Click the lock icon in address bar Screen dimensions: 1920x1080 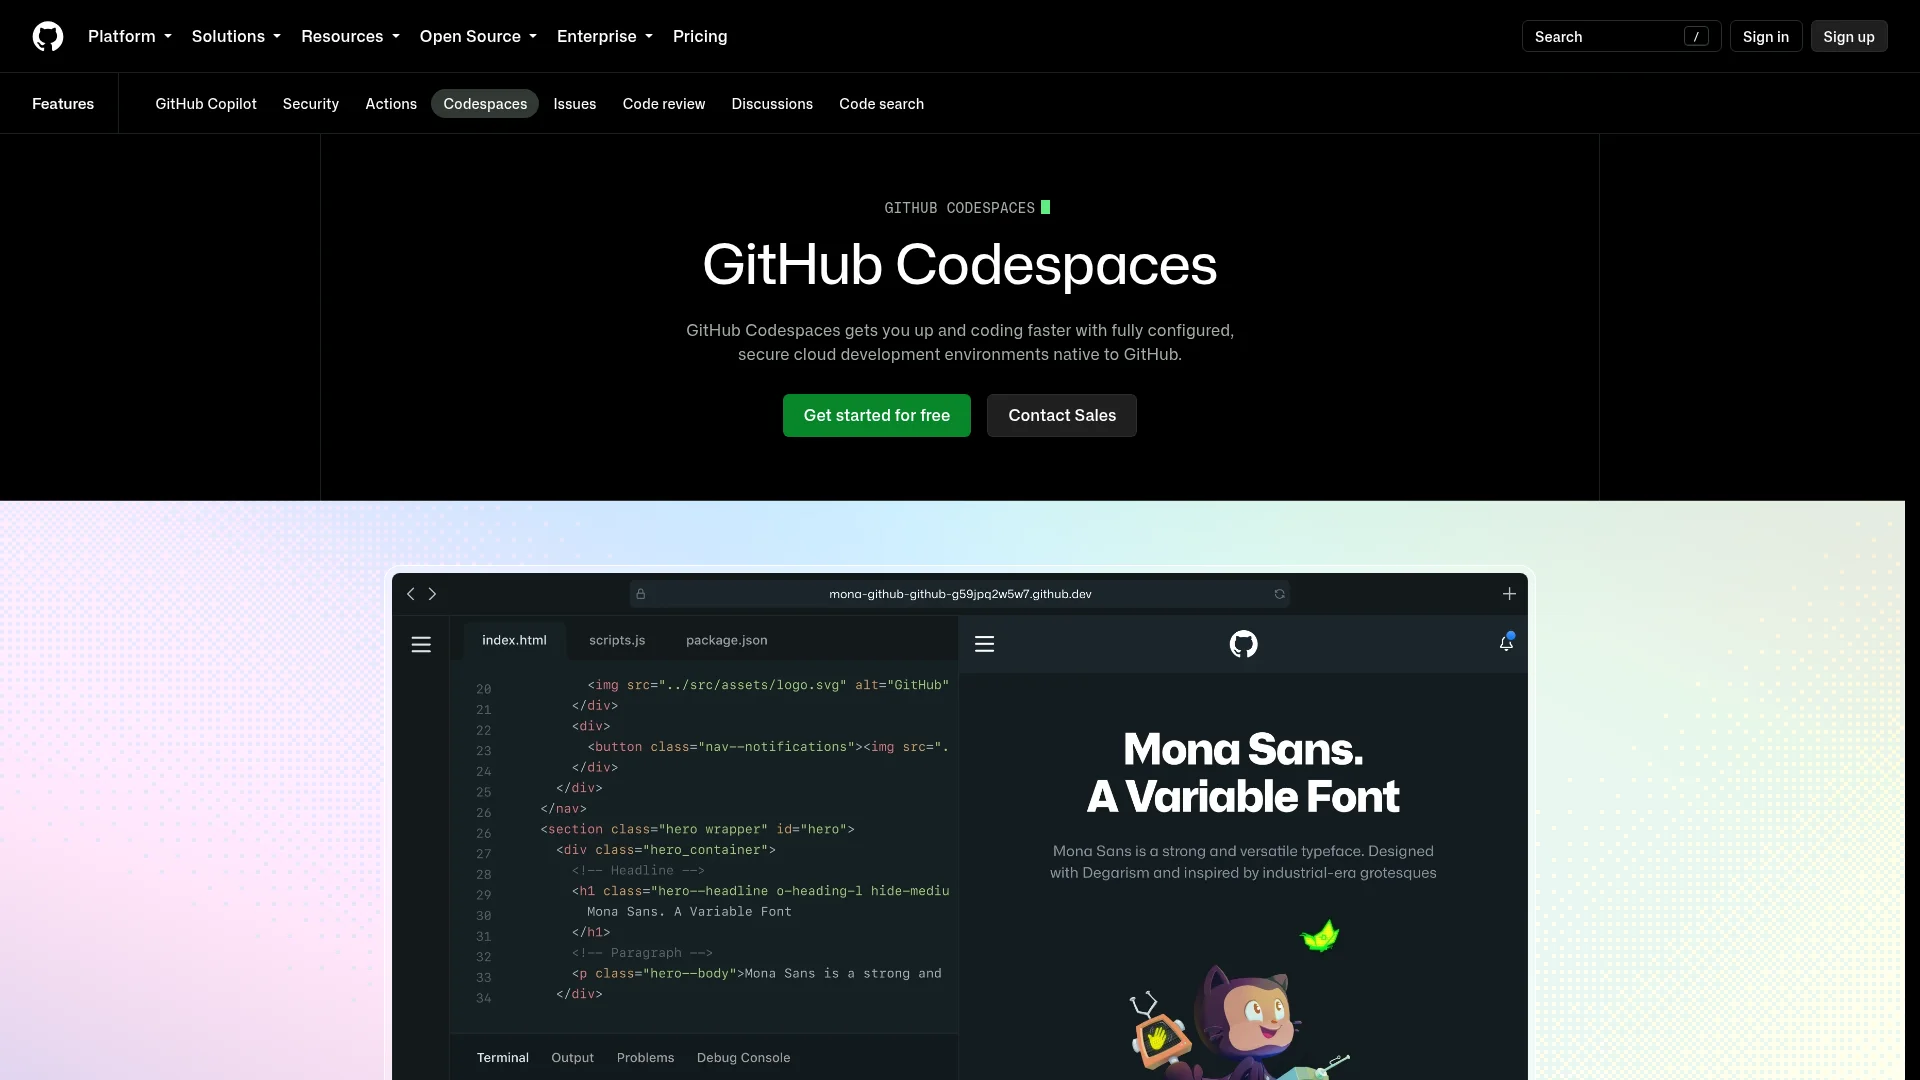(641, 594)
